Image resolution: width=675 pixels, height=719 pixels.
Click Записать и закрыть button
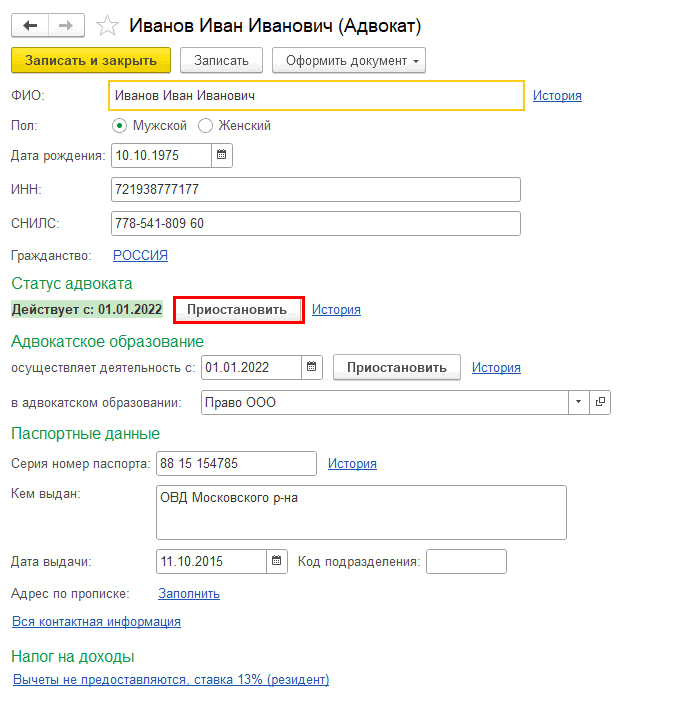[x=91, y=60]
